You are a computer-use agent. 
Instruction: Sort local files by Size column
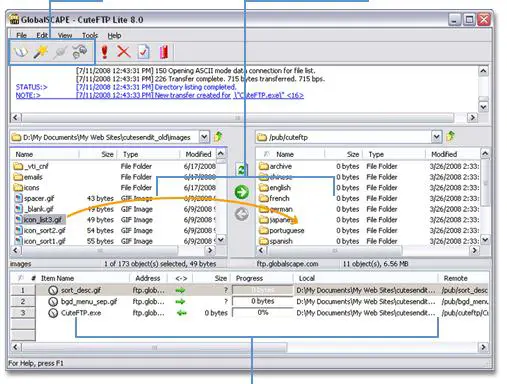(98, 154)
